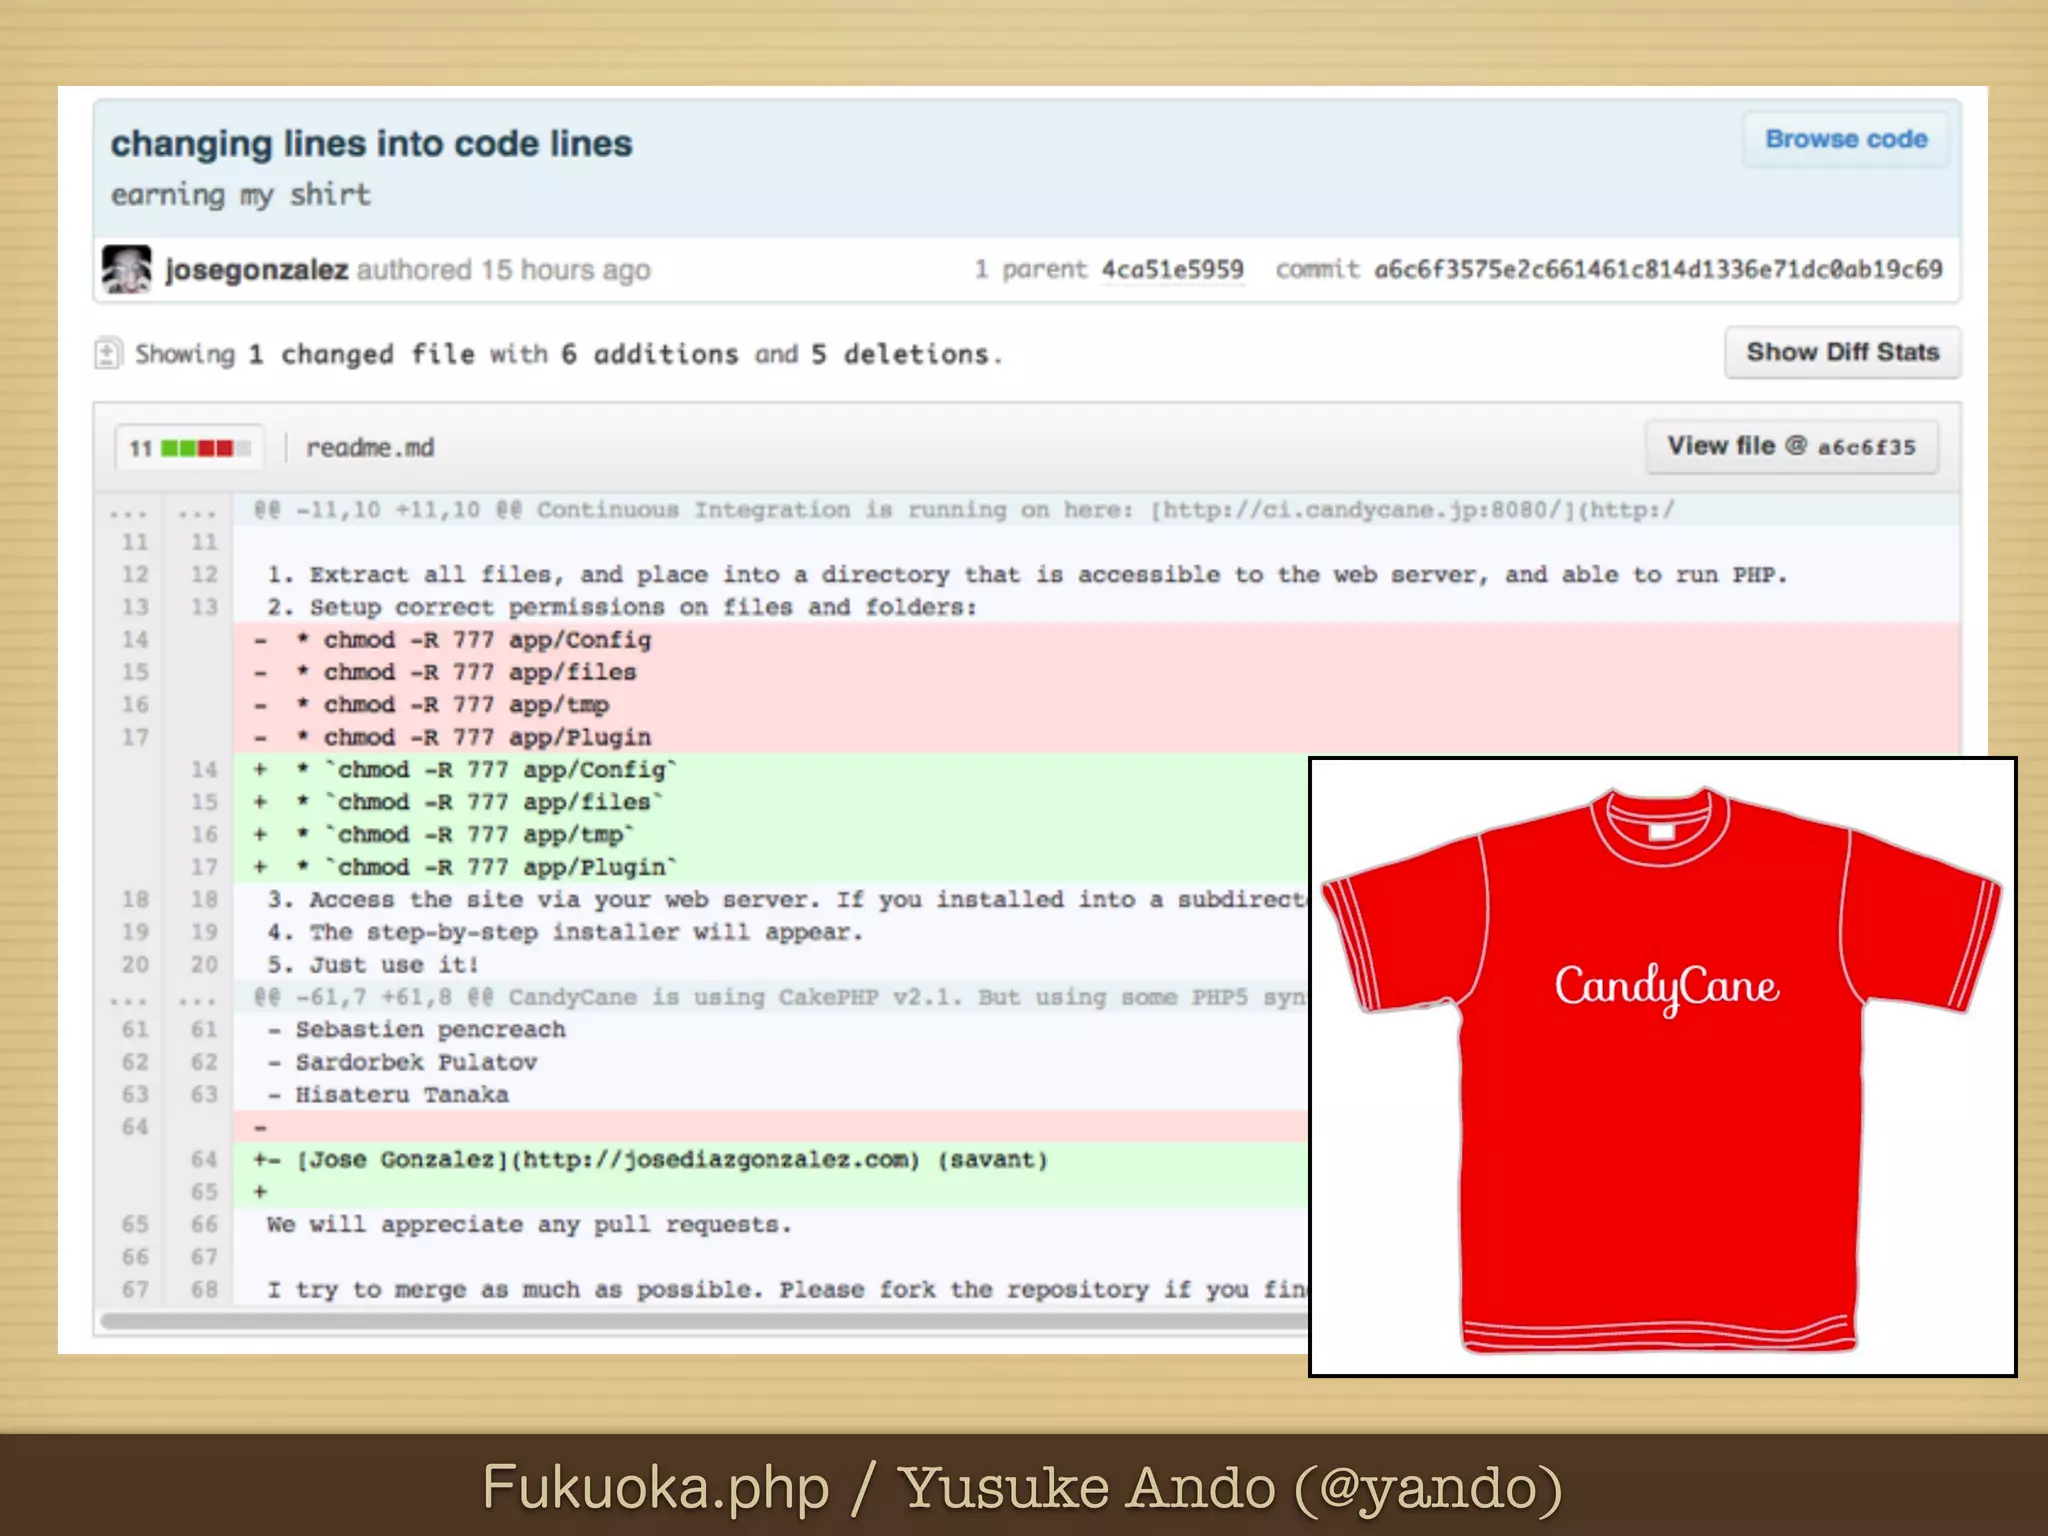Click the 11 changes count badge
The width and height of the screenshot is (2048, 1536).
tap(140, 449)
